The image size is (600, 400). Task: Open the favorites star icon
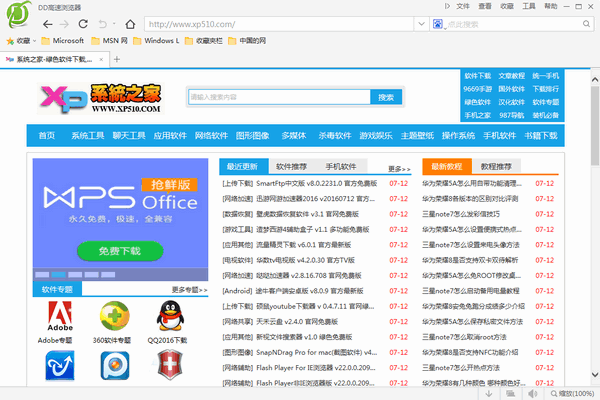[x=10, y=41]
